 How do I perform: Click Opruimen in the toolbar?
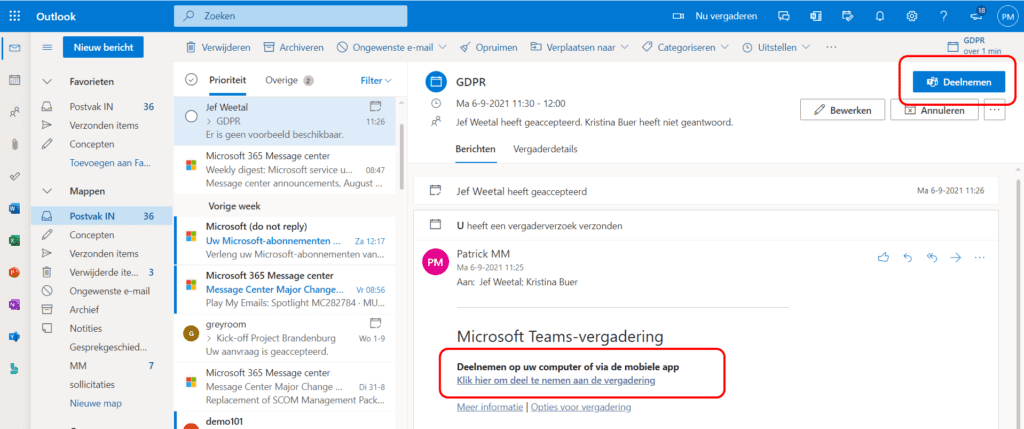488,47
